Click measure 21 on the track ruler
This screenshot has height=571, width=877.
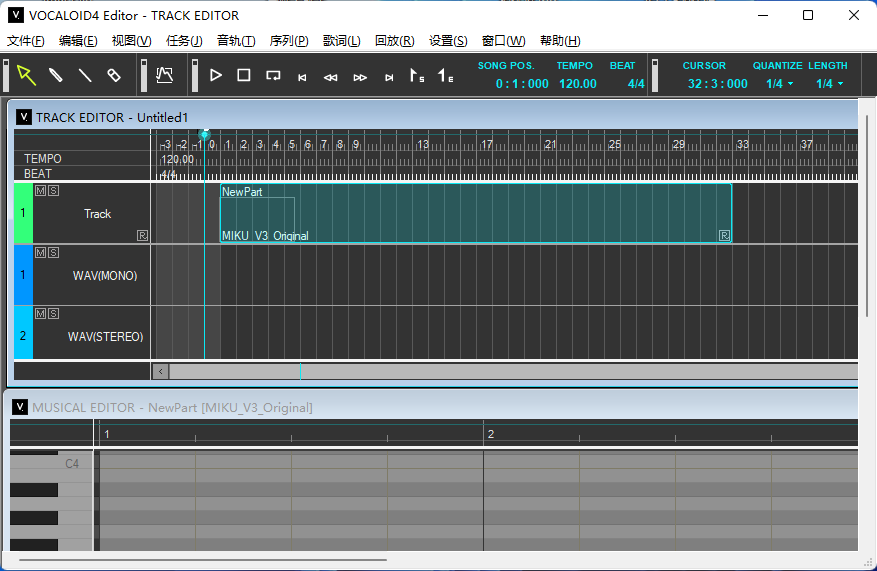(550, 144)
